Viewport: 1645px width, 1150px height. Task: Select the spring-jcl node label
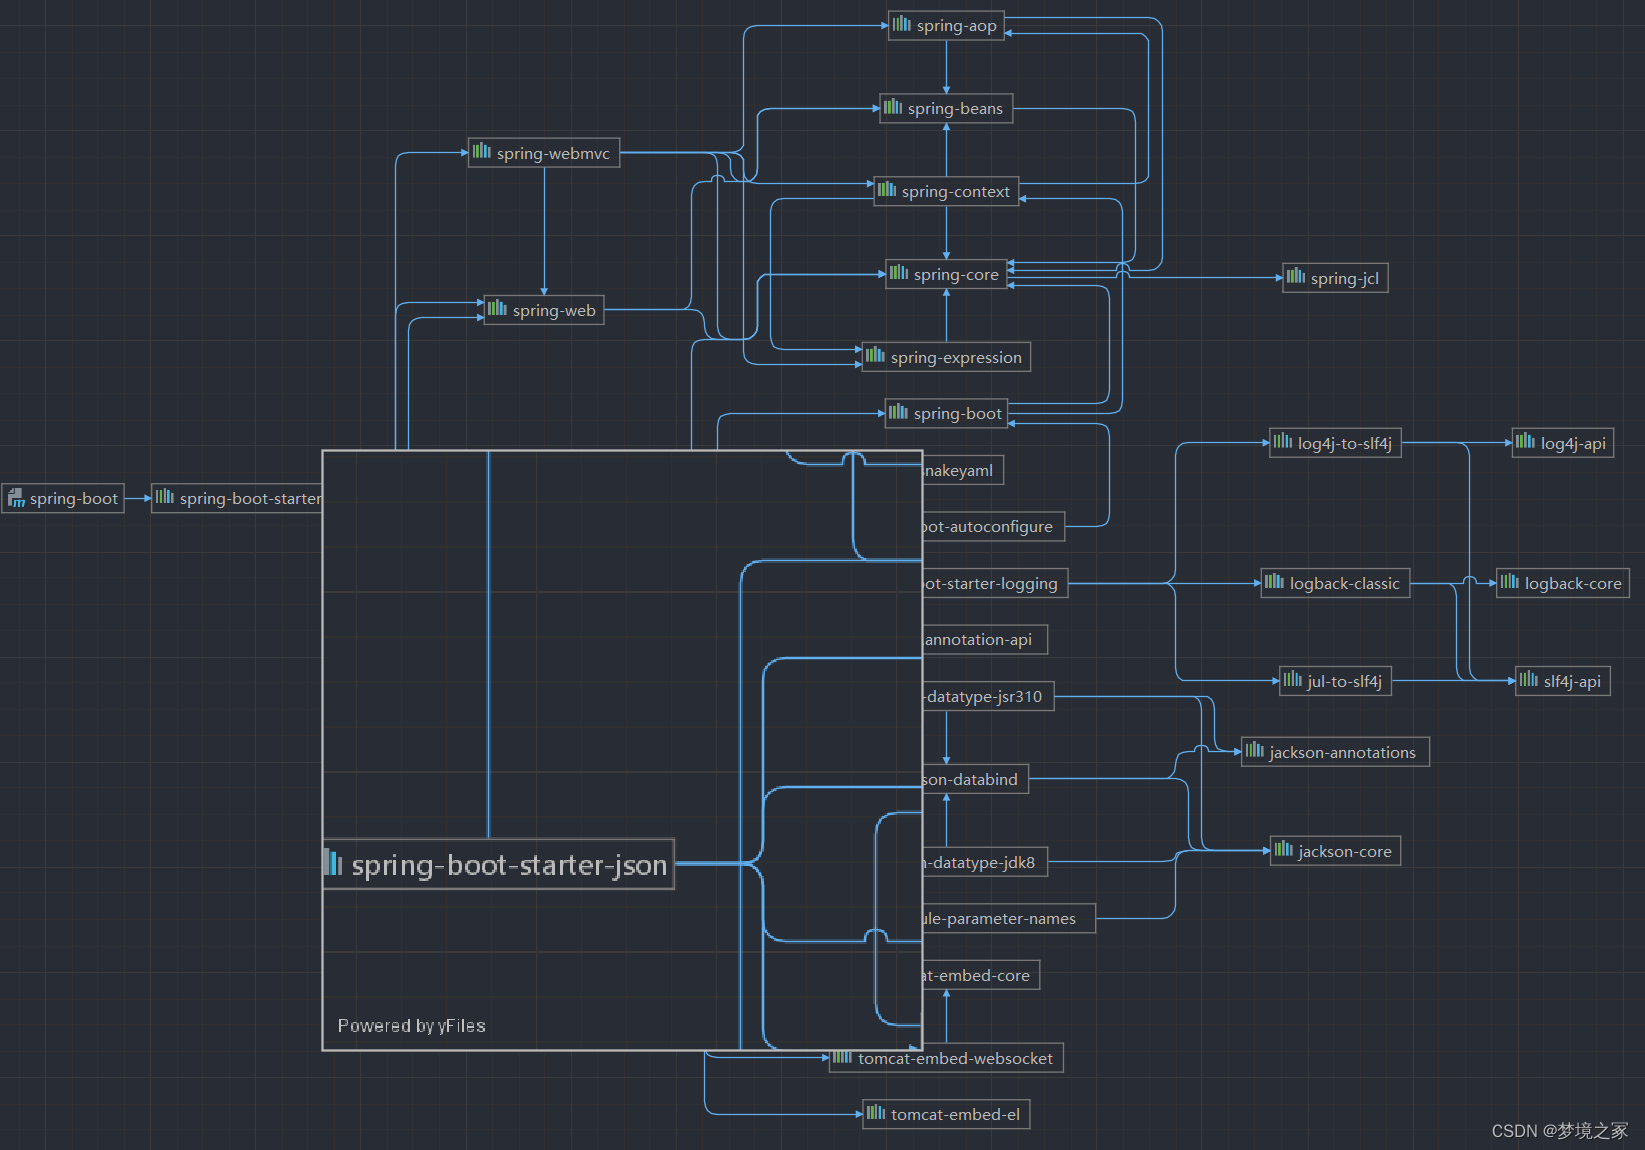click(1345, 279)
